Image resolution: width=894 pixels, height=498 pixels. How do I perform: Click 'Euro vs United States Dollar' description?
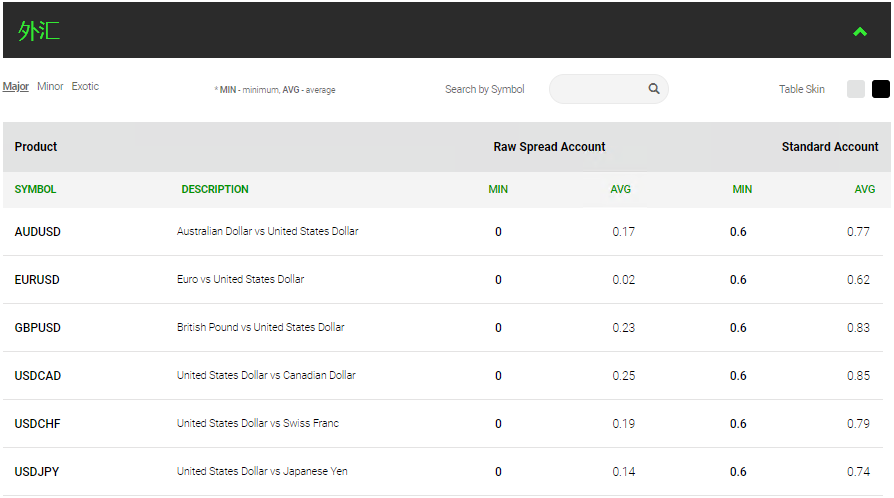[x=241, y=279]
